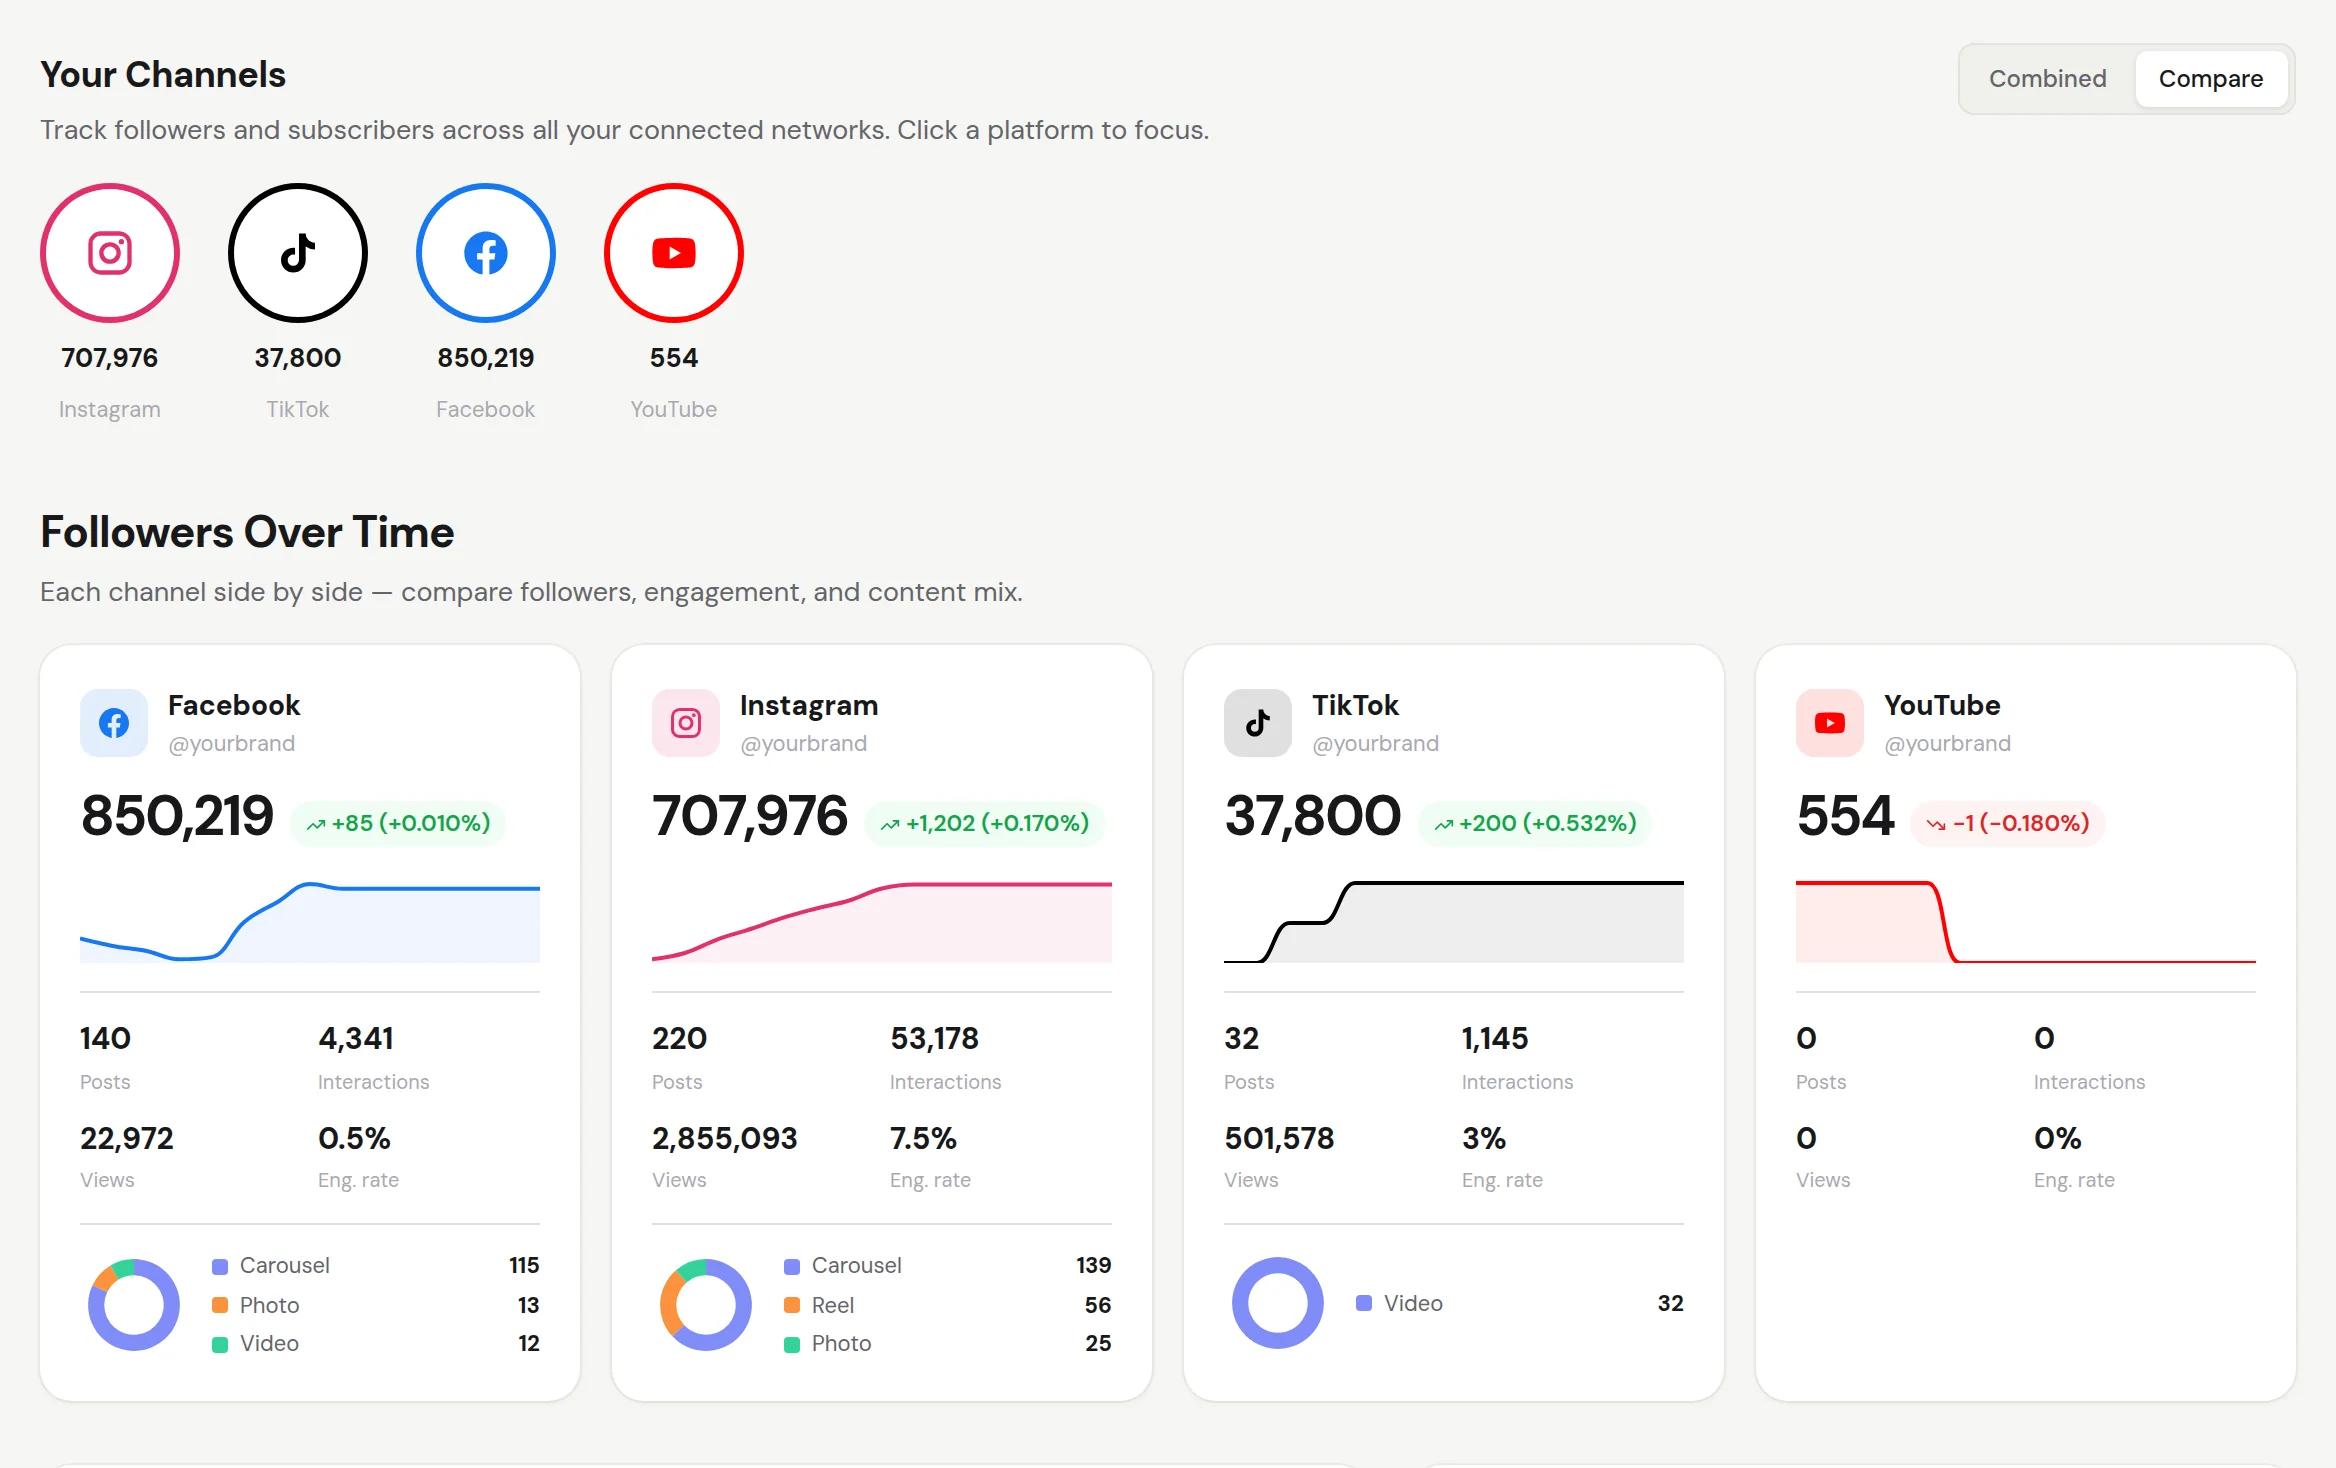The width and height of the screenshot is (2336, 1468).
Task: Click Facebook's Photo legend color swatch
Action: [220, 1305]
